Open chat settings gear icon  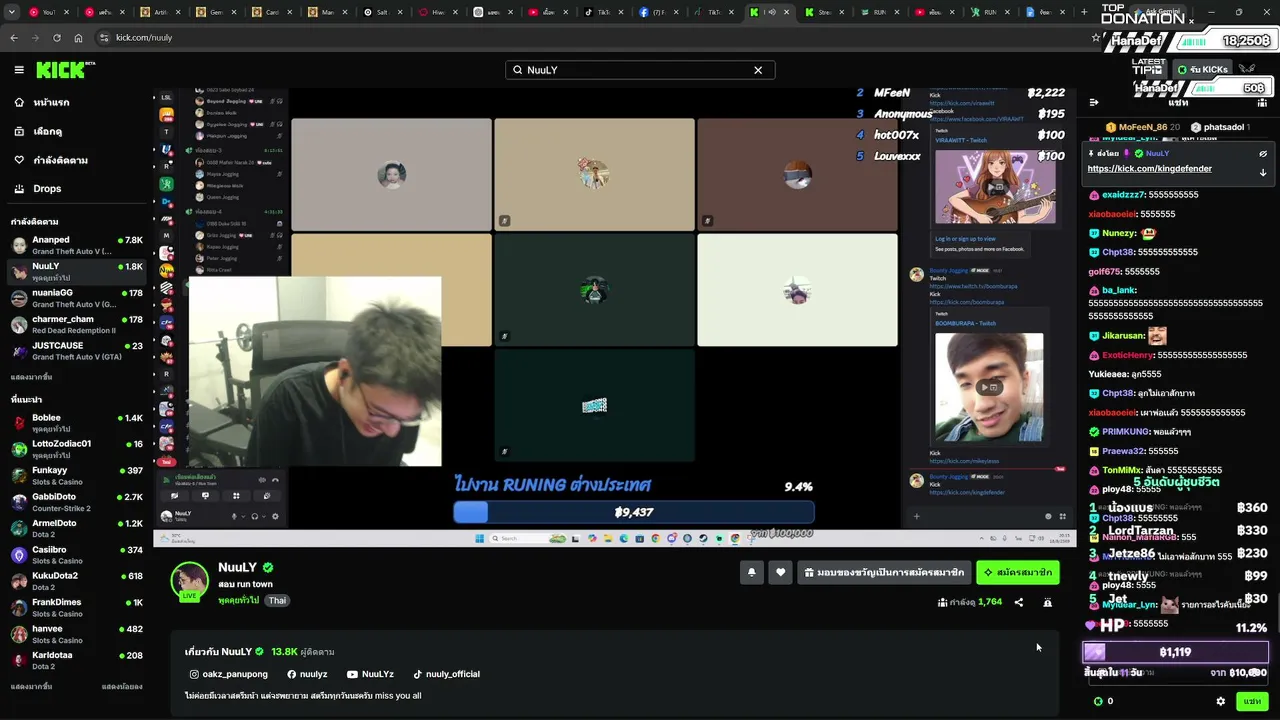click(1220, 701)
